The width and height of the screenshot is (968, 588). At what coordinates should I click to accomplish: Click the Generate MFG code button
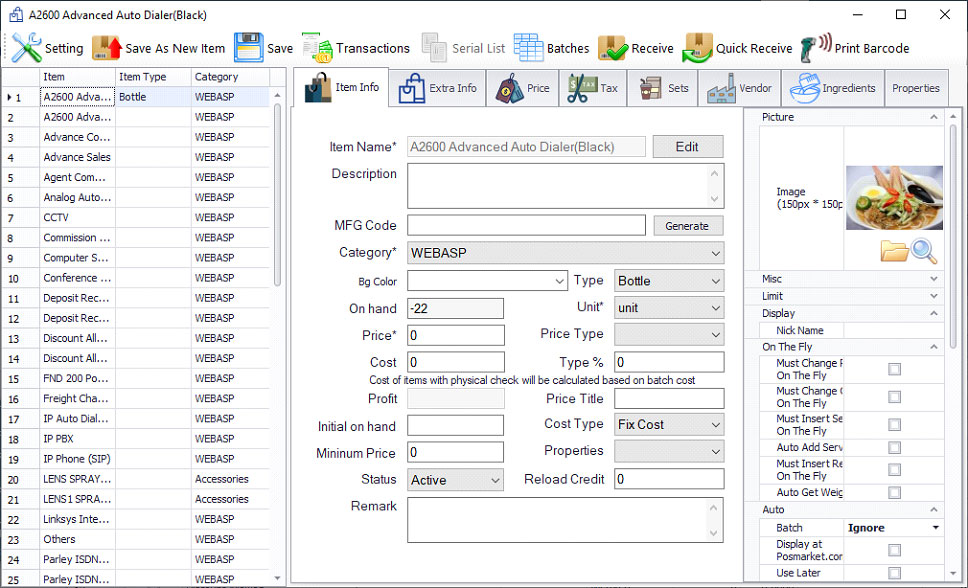point(688,226)
